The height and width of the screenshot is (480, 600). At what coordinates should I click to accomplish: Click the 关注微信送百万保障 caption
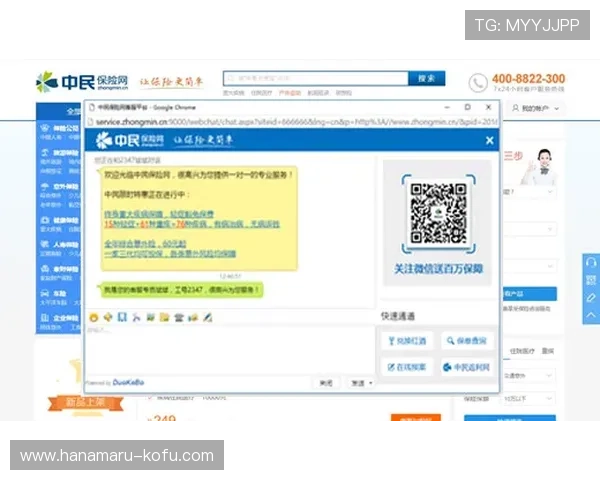[x=439, y=269]
